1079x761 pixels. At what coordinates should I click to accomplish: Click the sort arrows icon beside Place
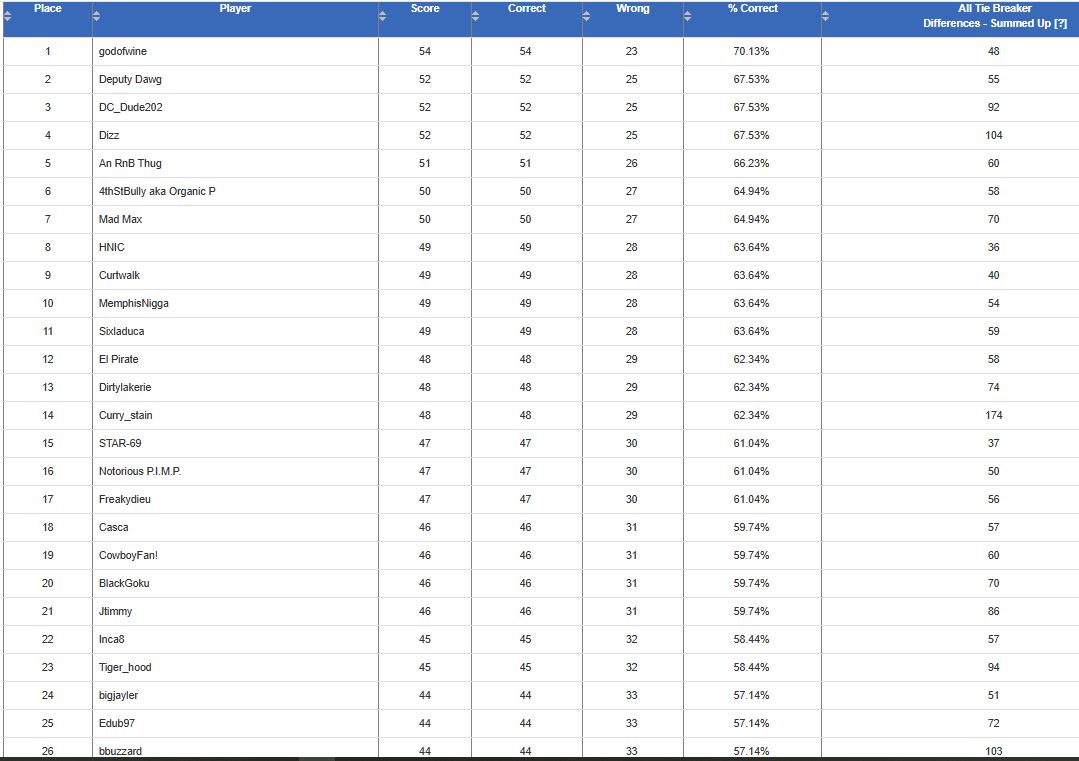point(8,15)
